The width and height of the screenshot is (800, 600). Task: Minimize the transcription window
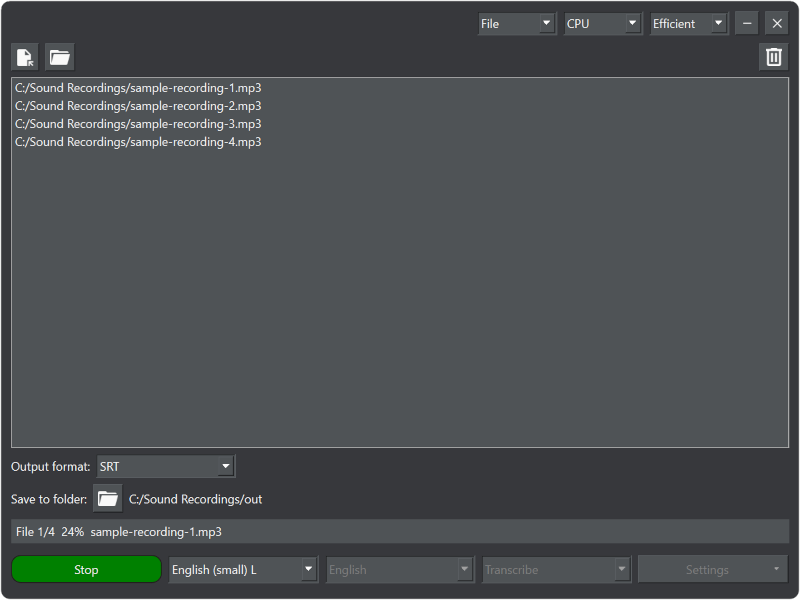tap(747, 23)
